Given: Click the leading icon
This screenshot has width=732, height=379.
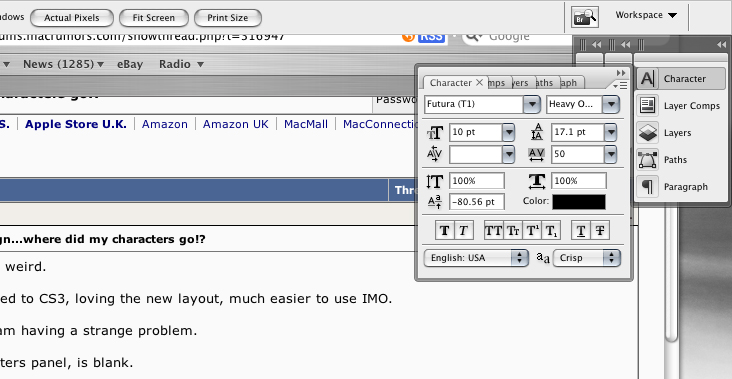Looking at the screenshot, I should tap(537, 133).
